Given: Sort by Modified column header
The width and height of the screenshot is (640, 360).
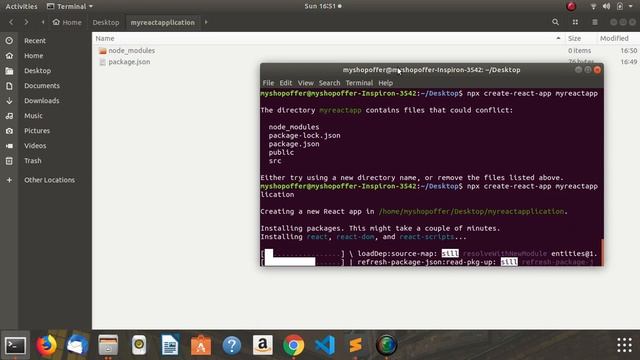Looking at the screenshot, I should coord(614,38).
